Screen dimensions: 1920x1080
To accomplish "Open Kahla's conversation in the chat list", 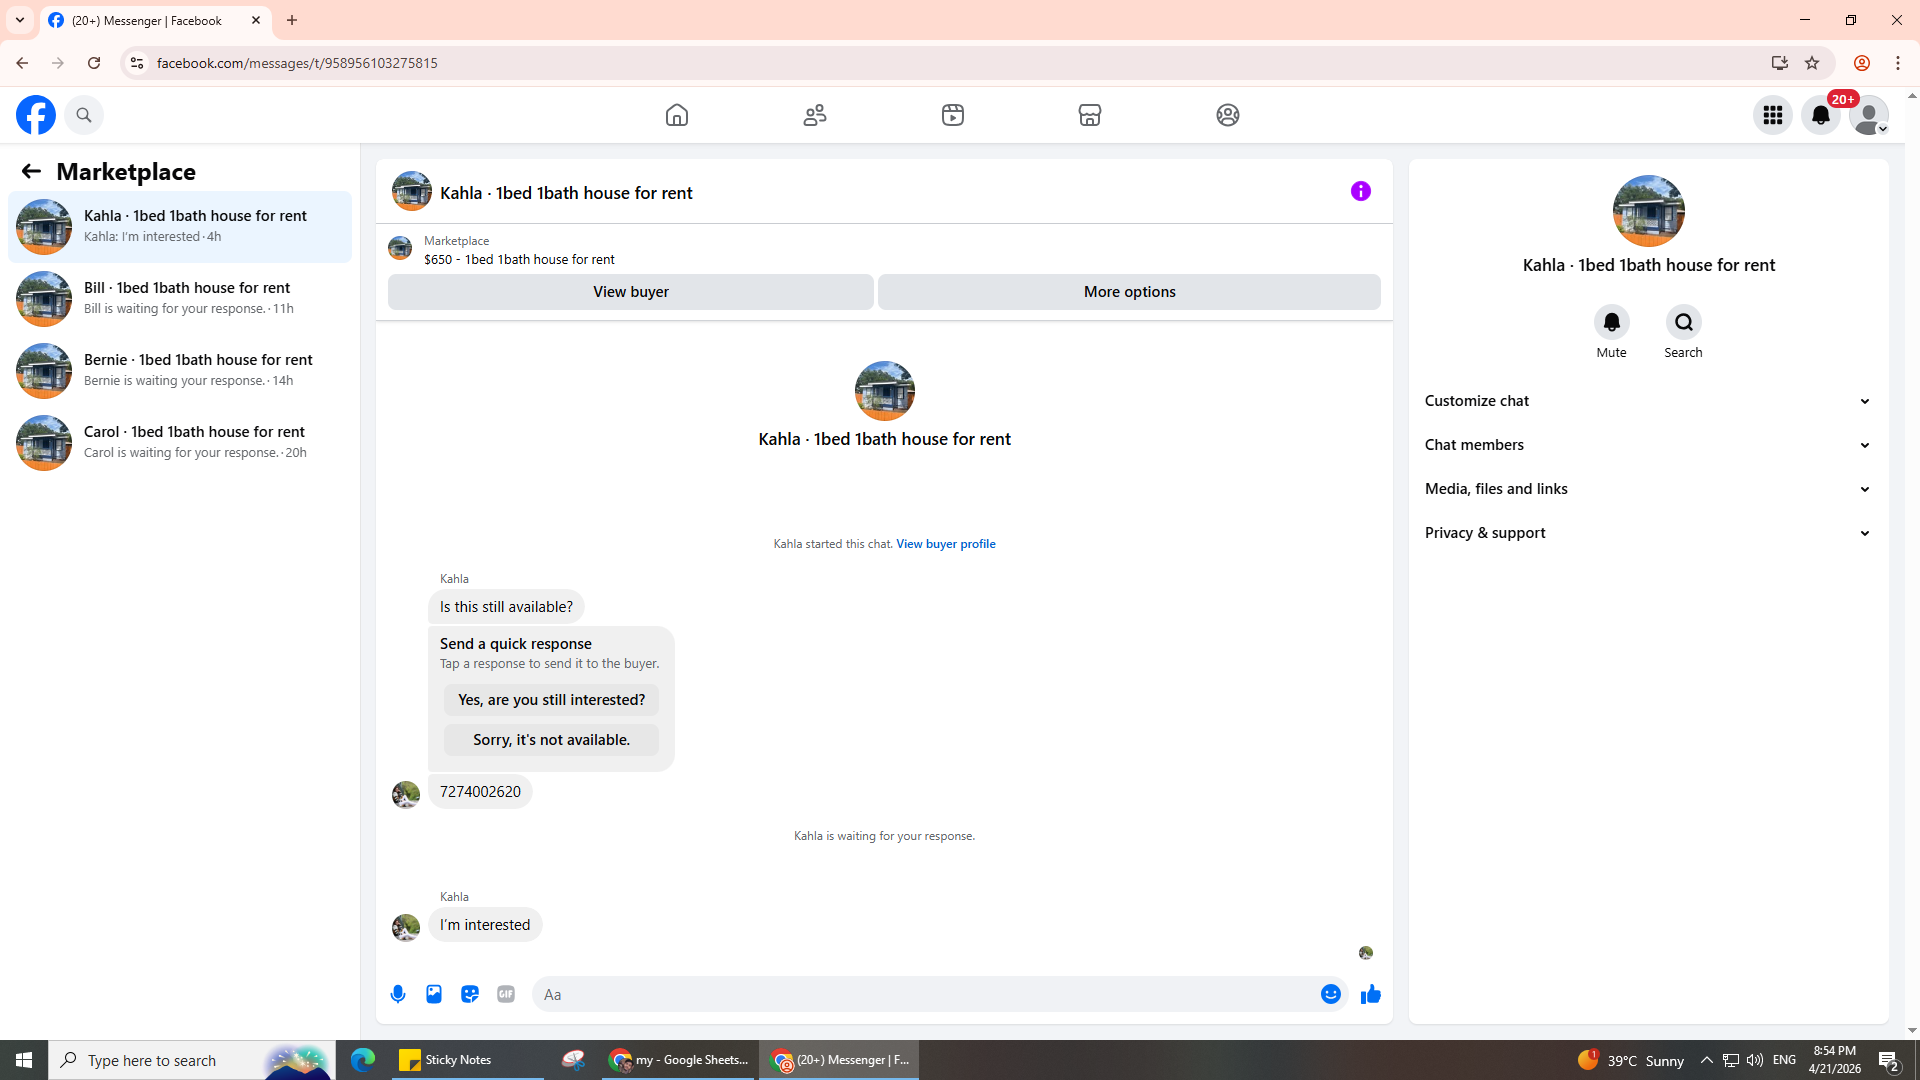I will click(180, 227).
